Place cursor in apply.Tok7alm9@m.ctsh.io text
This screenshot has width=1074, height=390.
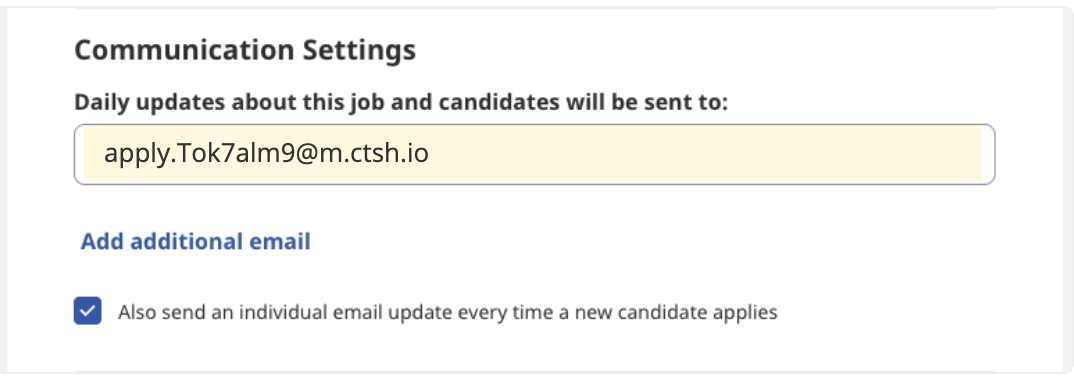[x=266, y=153]
